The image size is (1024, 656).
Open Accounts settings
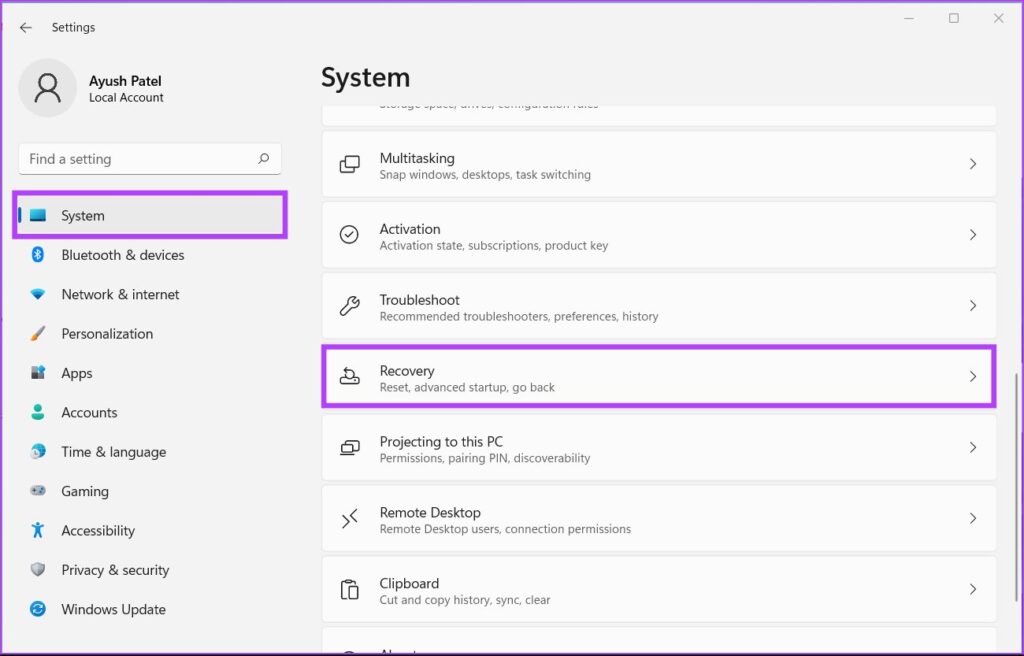pos(150,412)
